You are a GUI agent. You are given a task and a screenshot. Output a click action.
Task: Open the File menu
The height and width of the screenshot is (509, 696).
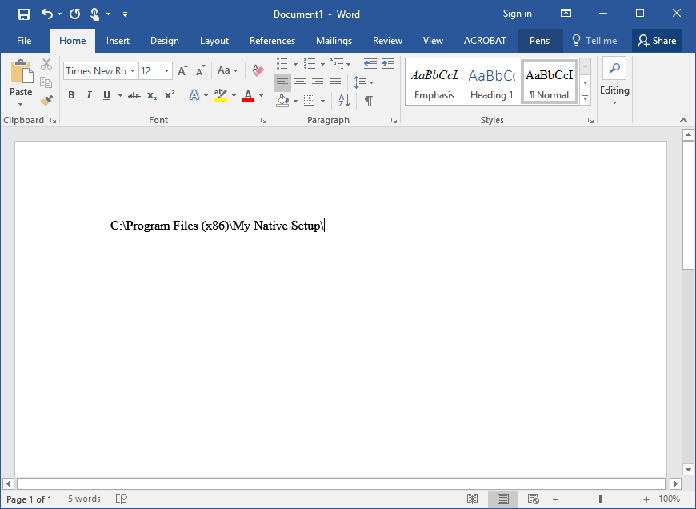tap(24, 41)
